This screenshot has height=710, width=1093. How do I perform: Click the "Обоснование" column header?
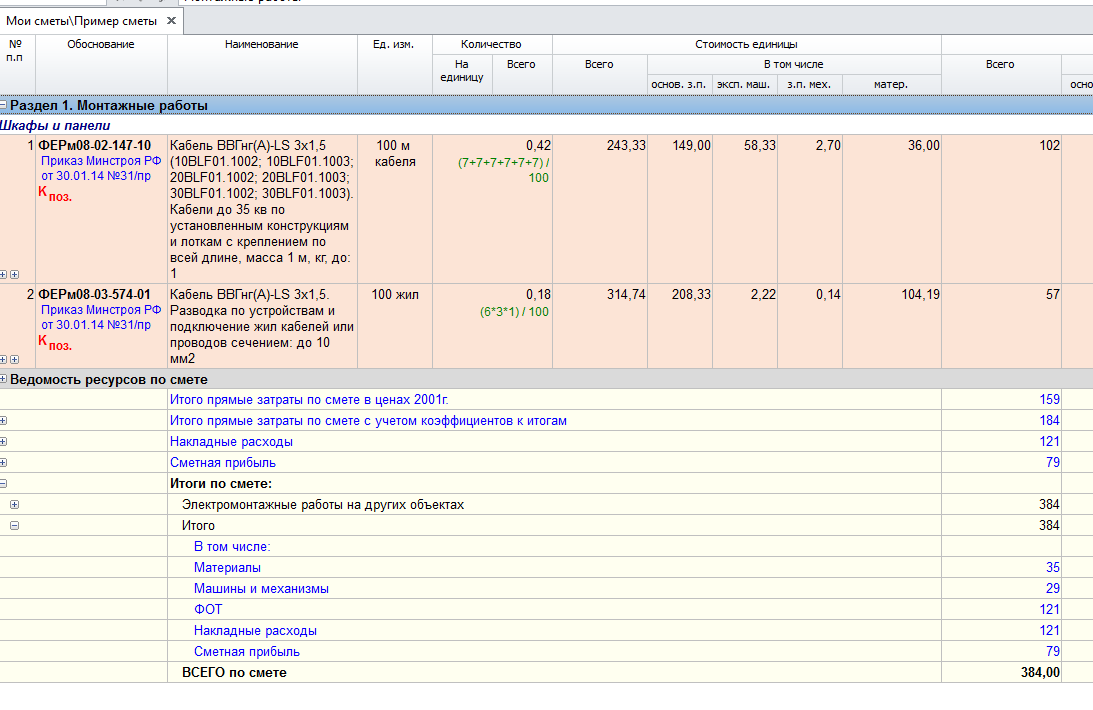click(x=101, y=45)
